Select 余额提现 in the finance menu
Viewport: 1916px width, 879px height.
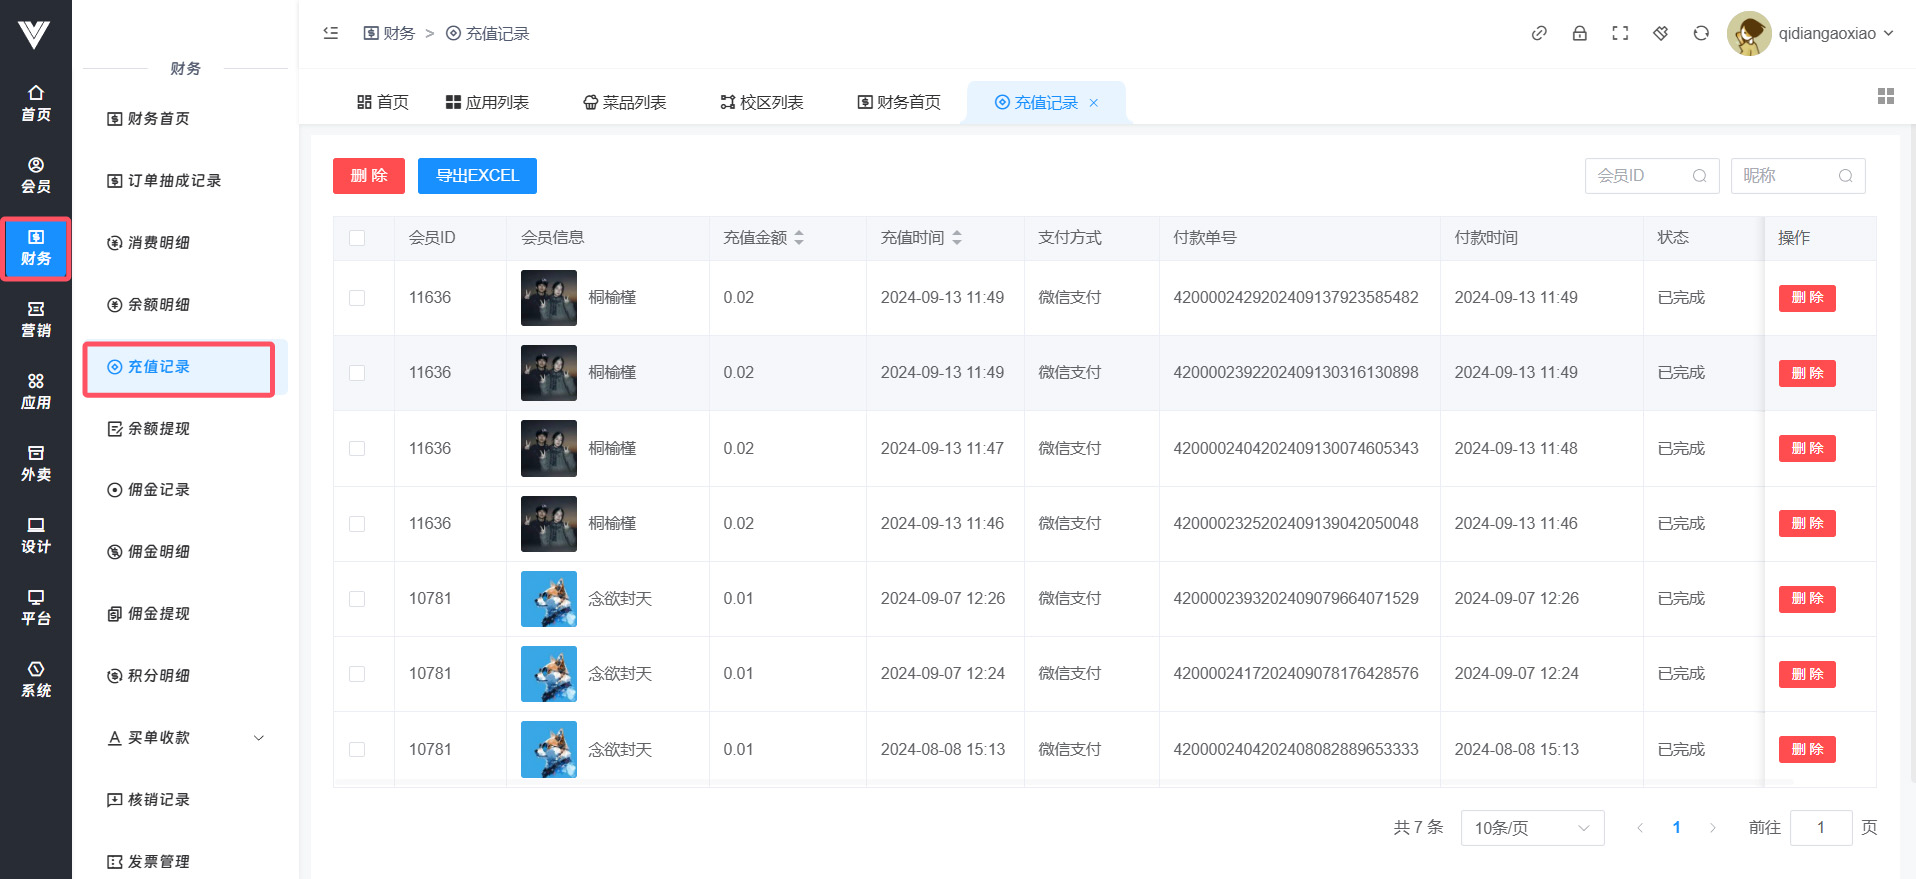pyautogui.click(x=159, y=429)
